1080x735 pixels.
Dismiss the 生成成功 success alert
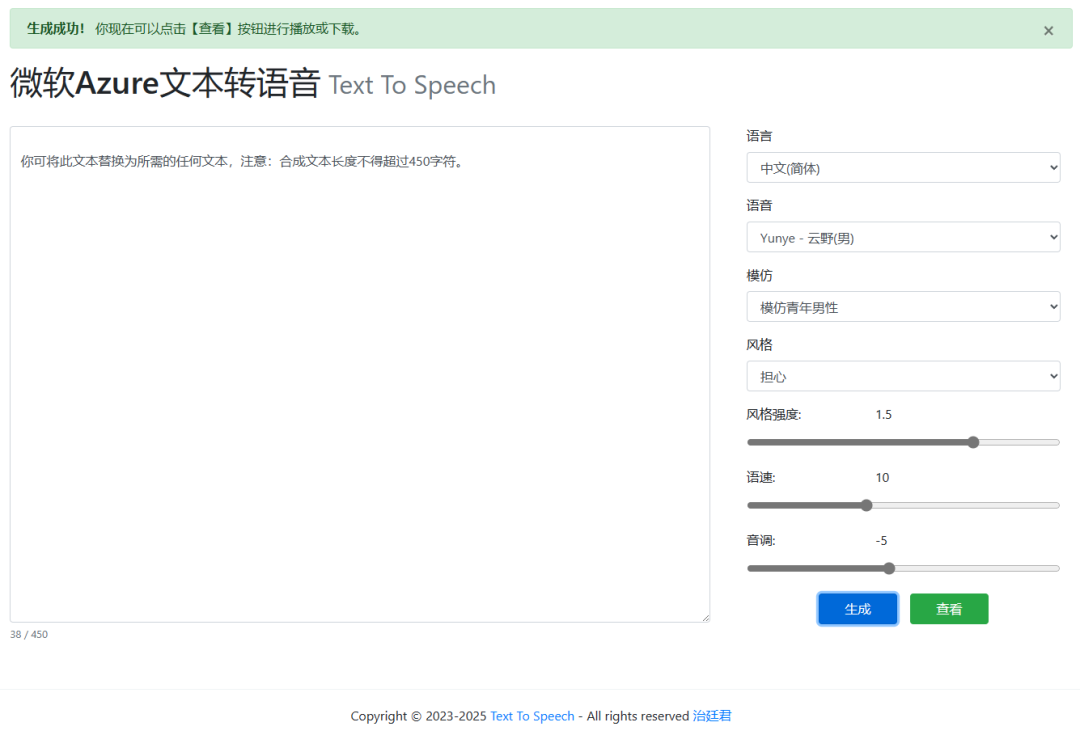click(x=1048, y=30)
